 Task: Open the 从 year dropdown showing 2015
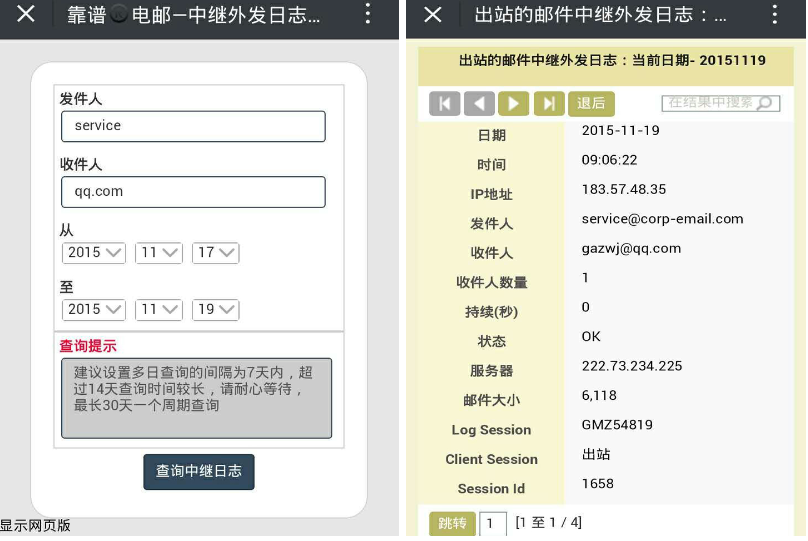pyautogui.click(x=94, y=252)
